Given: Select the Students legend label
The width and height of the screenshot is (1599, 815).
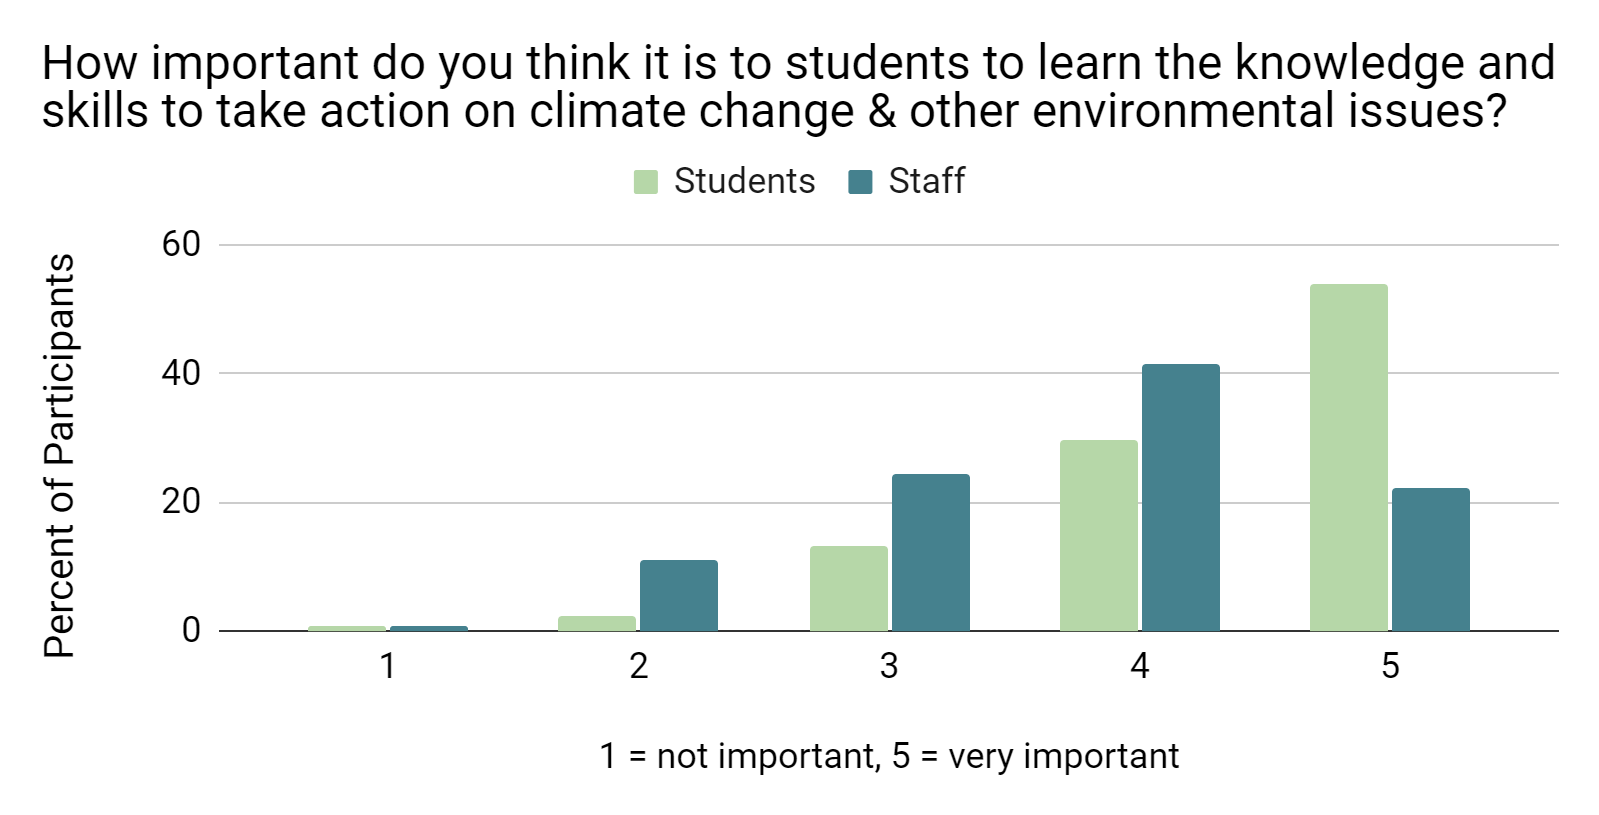Looking at the screenshot, I should [x=744, y=181].
